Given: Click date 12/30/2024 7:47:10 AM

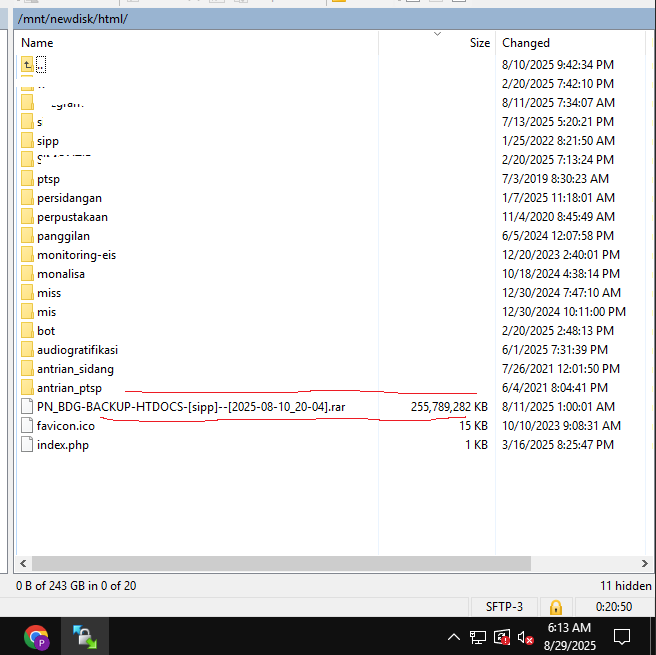Looking at the screenshot, I should pyautogui.click(x=561, y=292).
